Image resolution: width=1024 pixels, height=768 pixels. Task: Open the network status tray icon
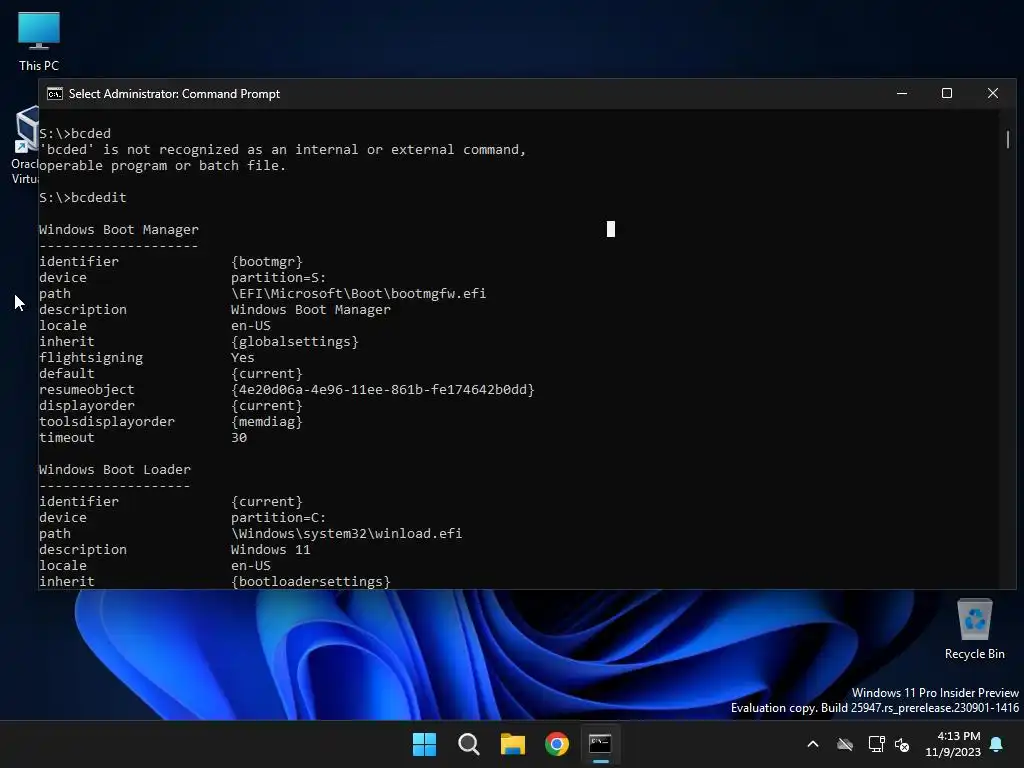[x=876, y=744]
